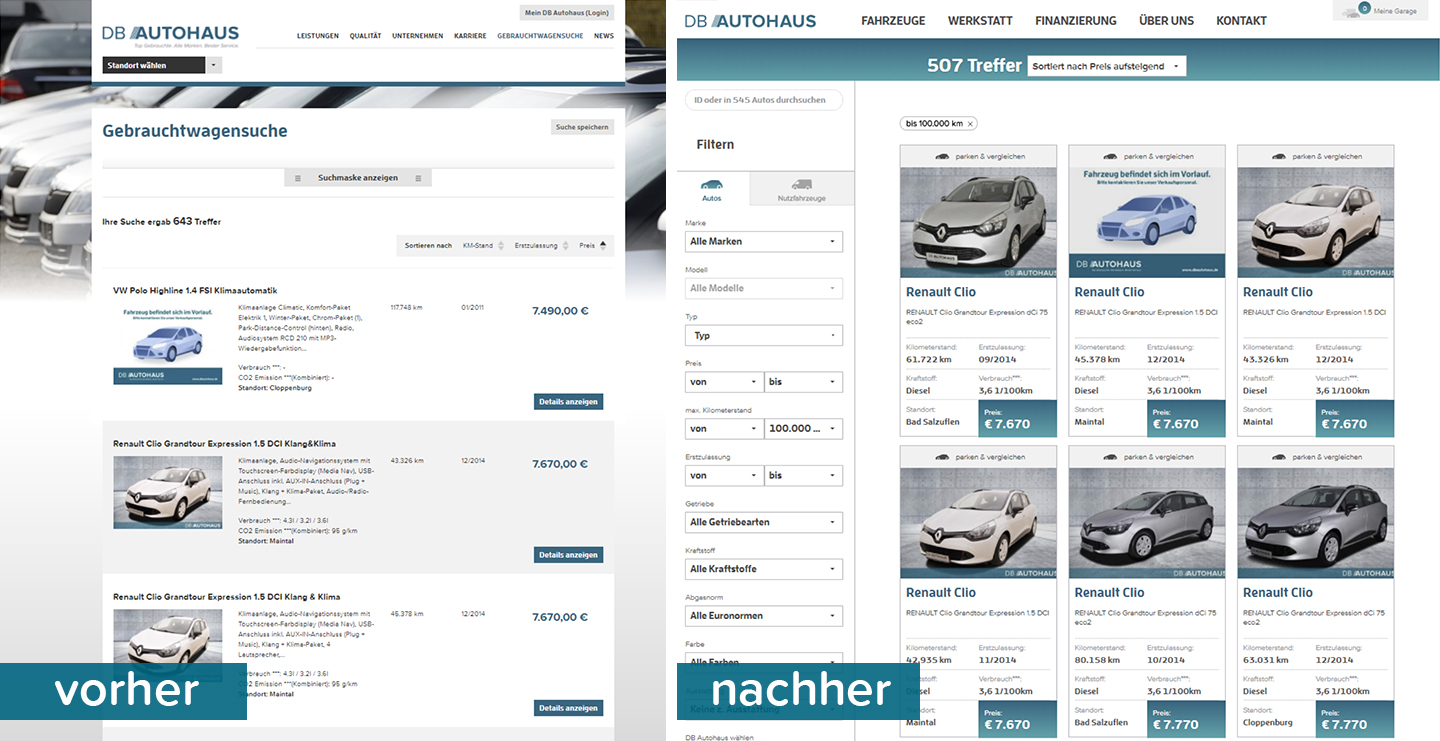Viewport: 1440px width, 741px height.
Task: Expand the 'Sortiert nach Preis aufsteigend' dropdown
Action: pos(1106,66)
